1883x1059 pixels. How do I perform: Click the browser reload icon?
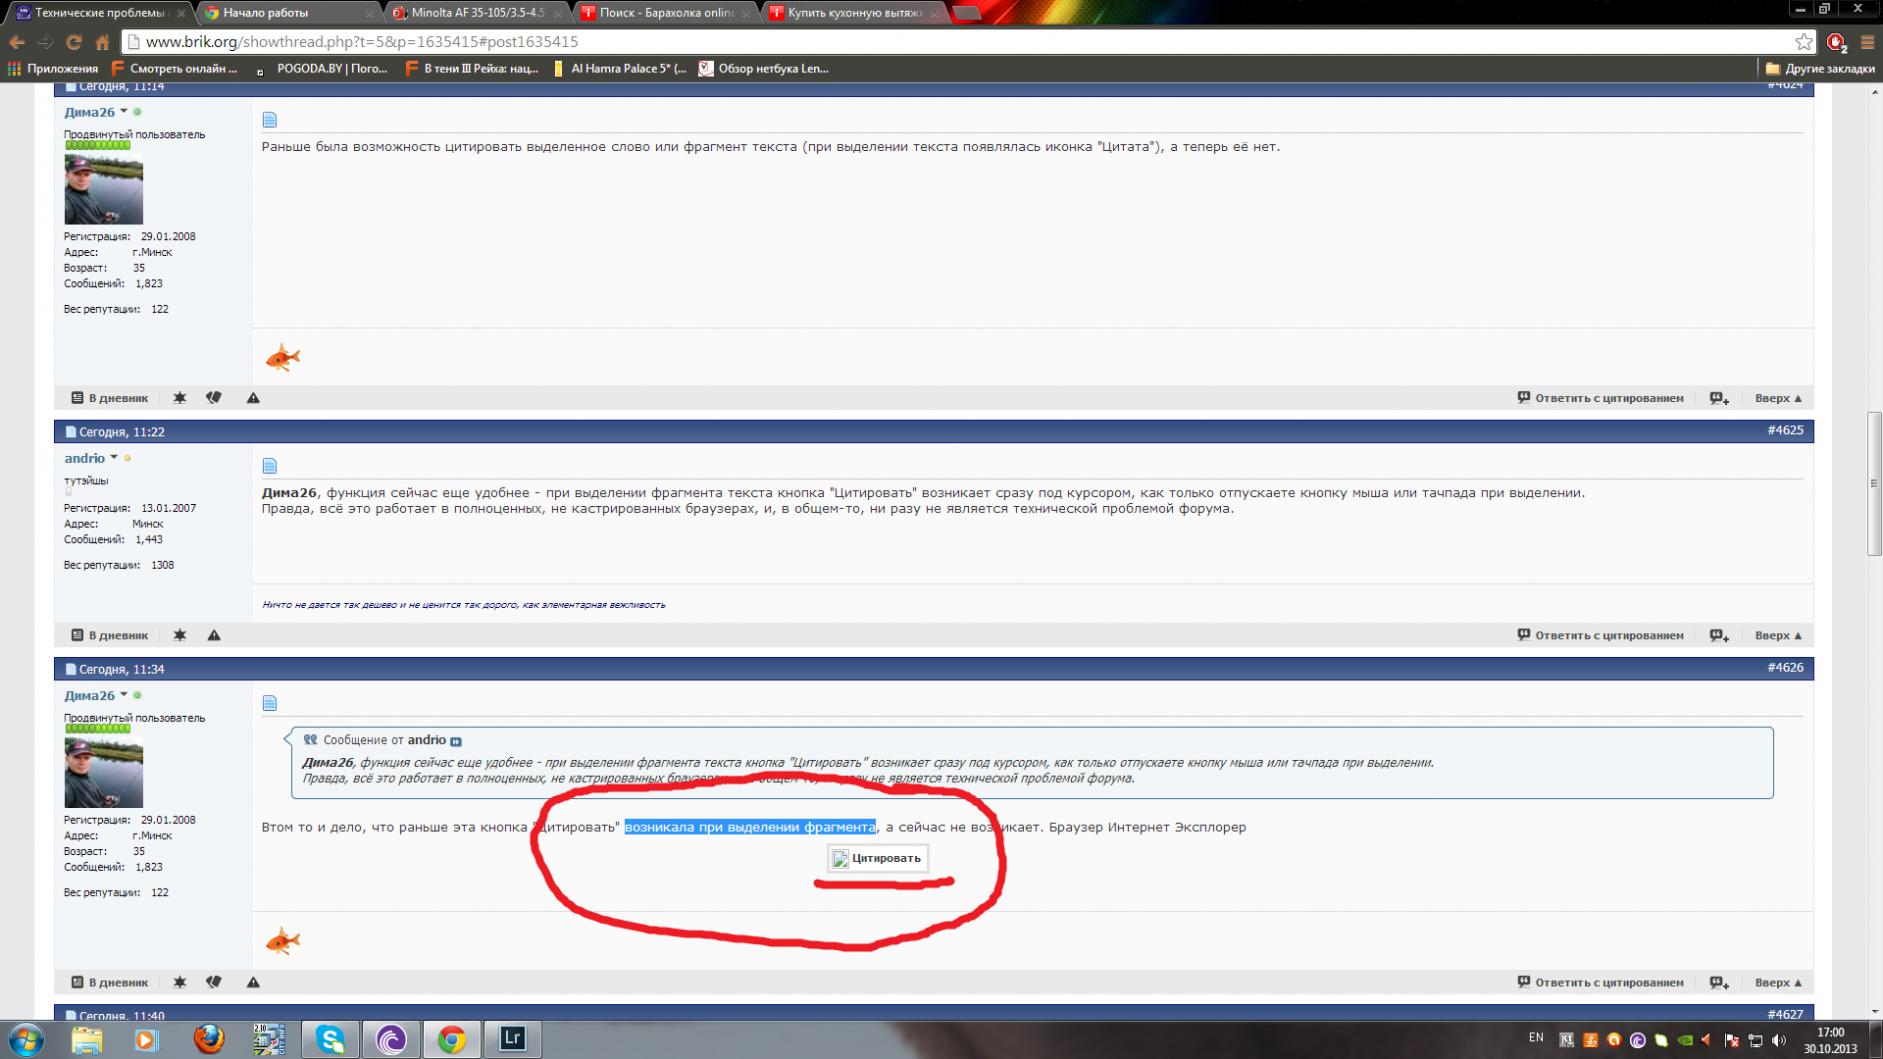click(73, 42)
